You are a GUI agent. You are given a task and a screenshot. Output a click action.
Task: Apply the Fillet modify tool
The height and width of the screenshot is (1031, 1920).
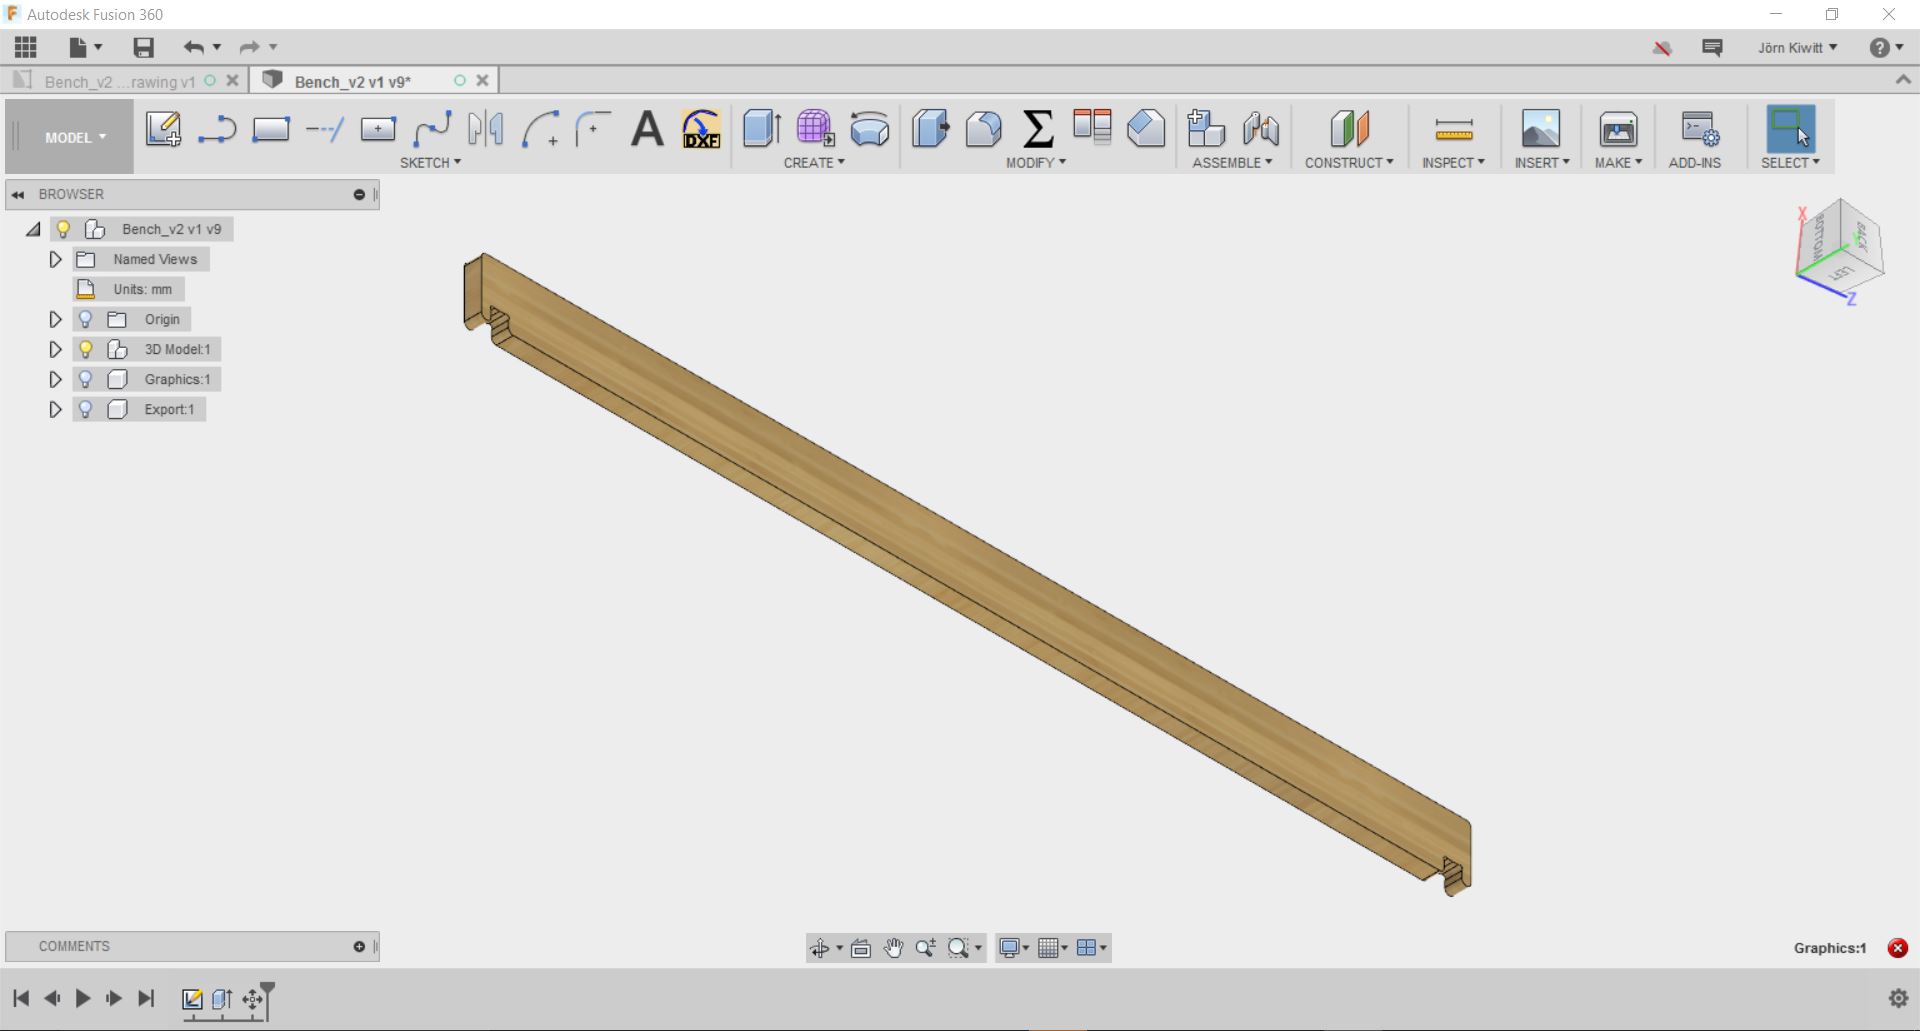pyautogui.click(x=984, y=129)
